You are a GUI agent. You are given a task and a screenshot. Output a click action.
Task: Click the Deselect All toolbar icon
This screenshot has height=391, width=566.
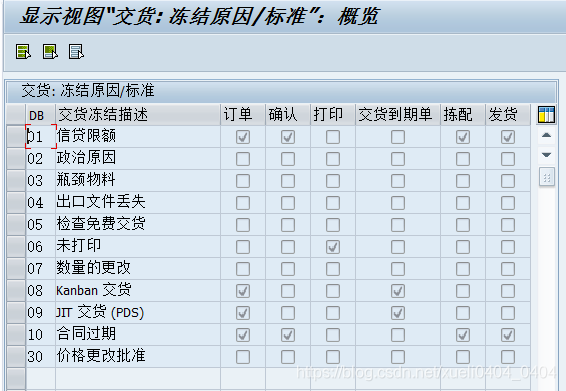(x=76, y=52)
